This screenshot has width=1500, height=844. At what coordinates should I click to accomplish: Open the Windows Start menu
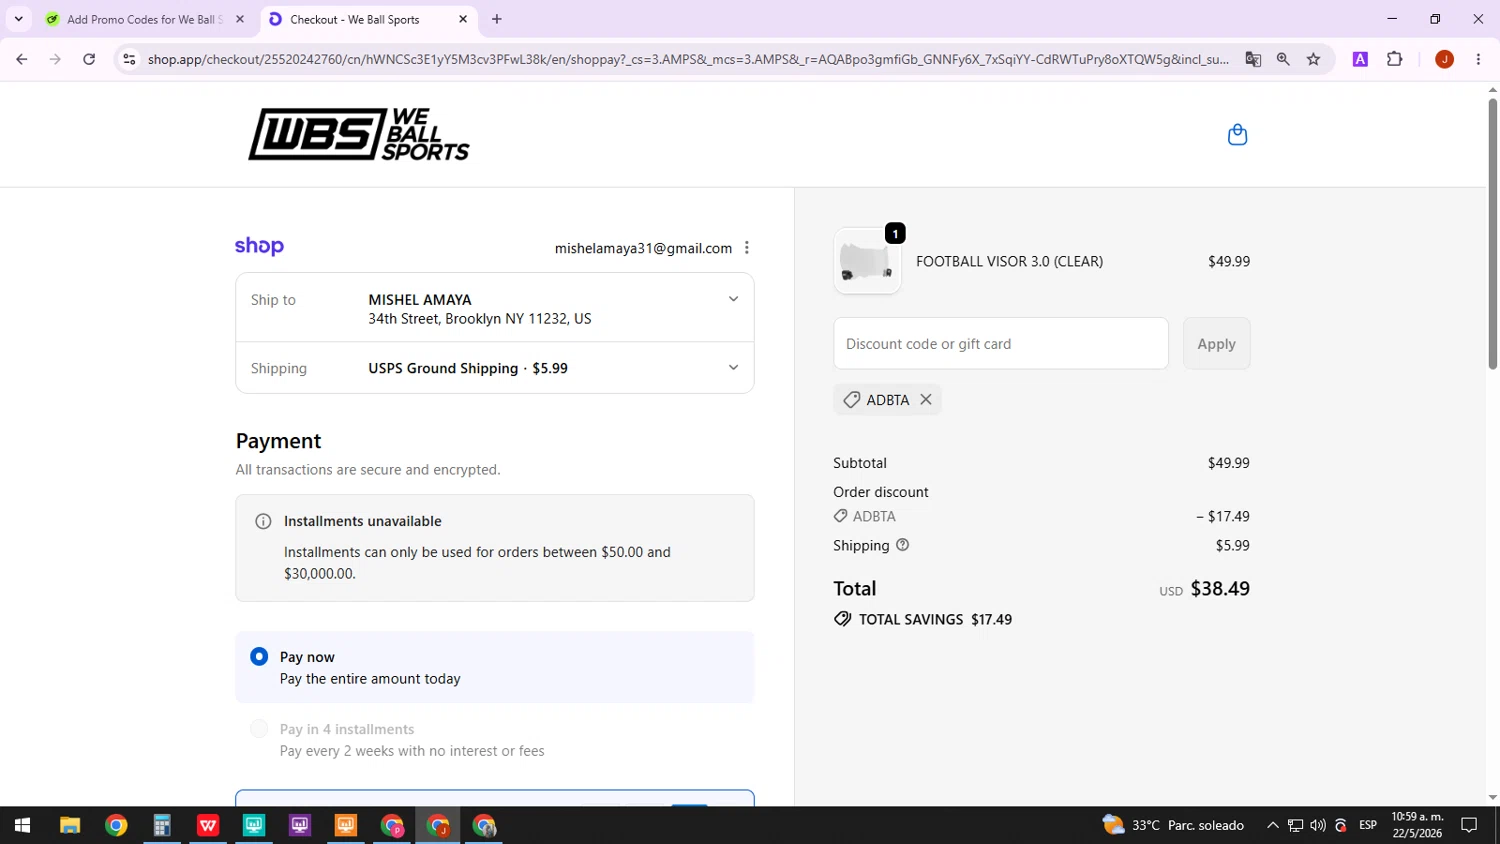[22, 825]
